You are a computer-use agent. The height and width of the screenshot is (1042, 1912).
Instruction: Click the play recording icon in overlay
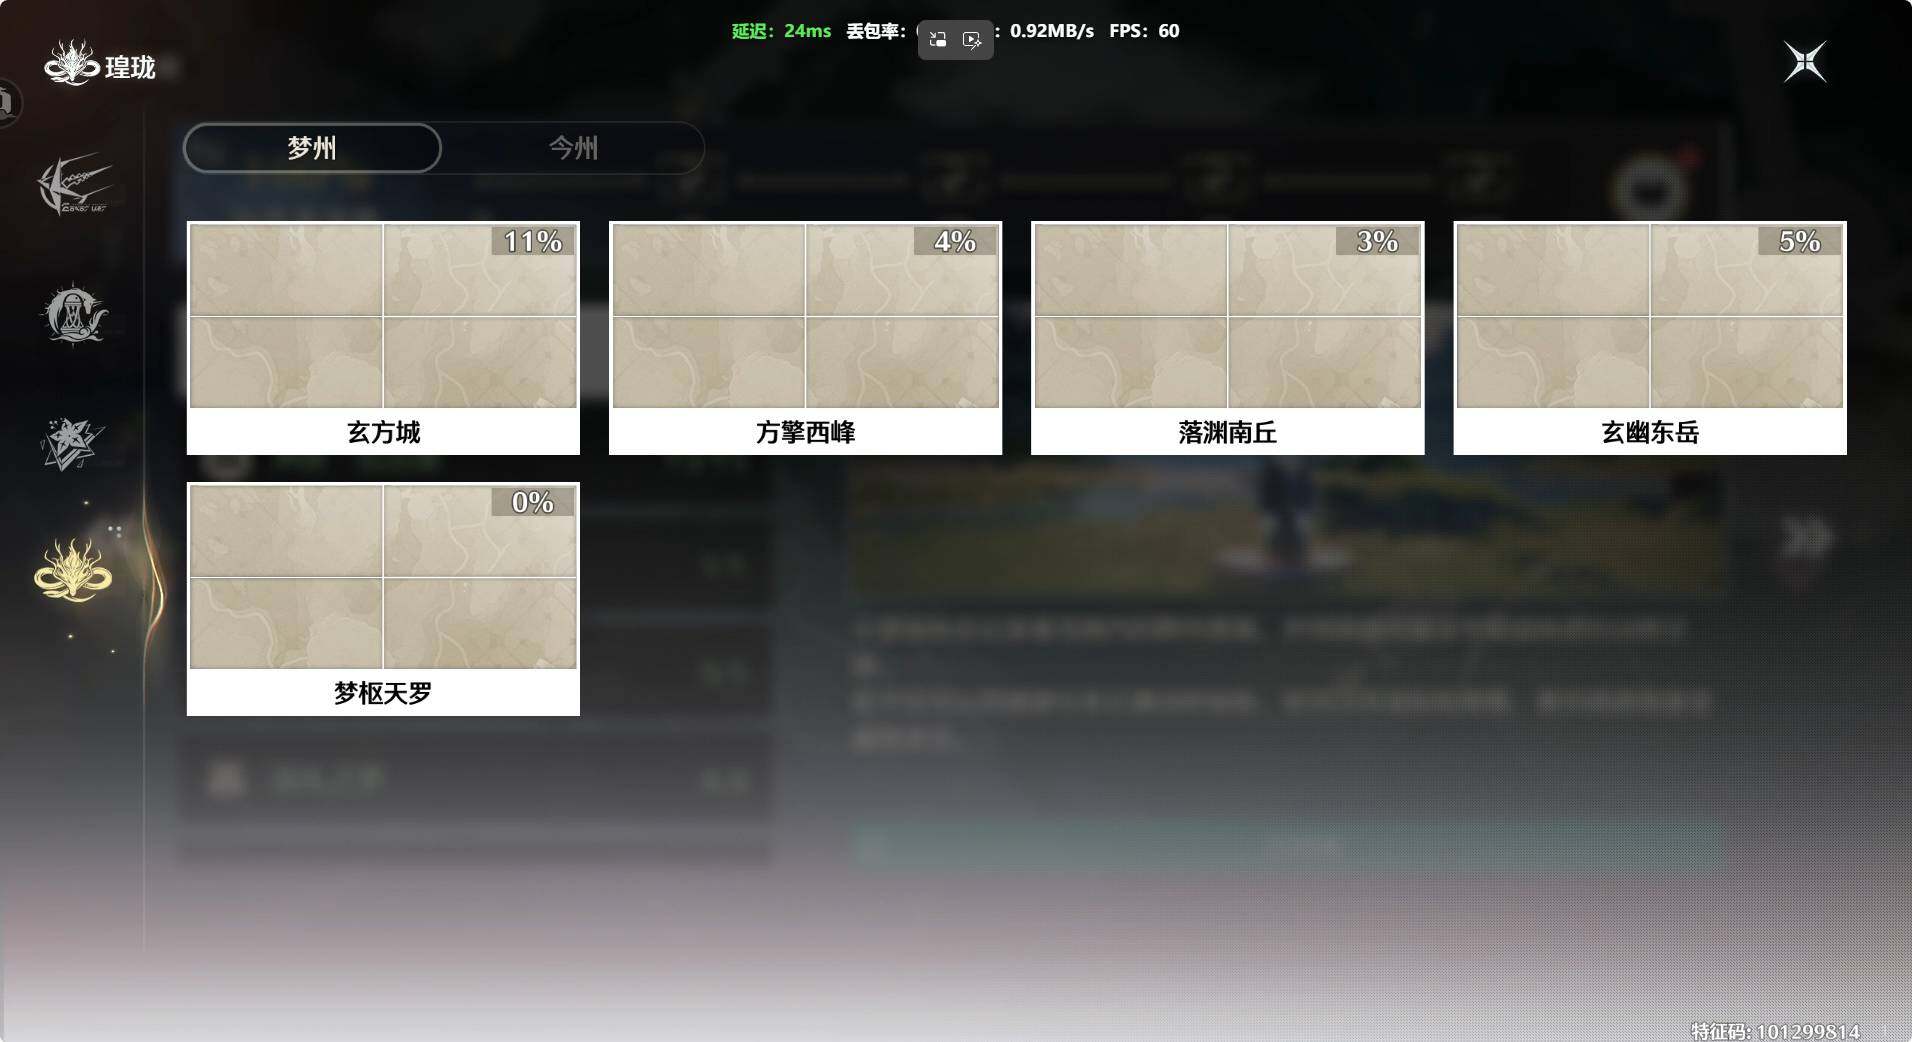[972, 40]
